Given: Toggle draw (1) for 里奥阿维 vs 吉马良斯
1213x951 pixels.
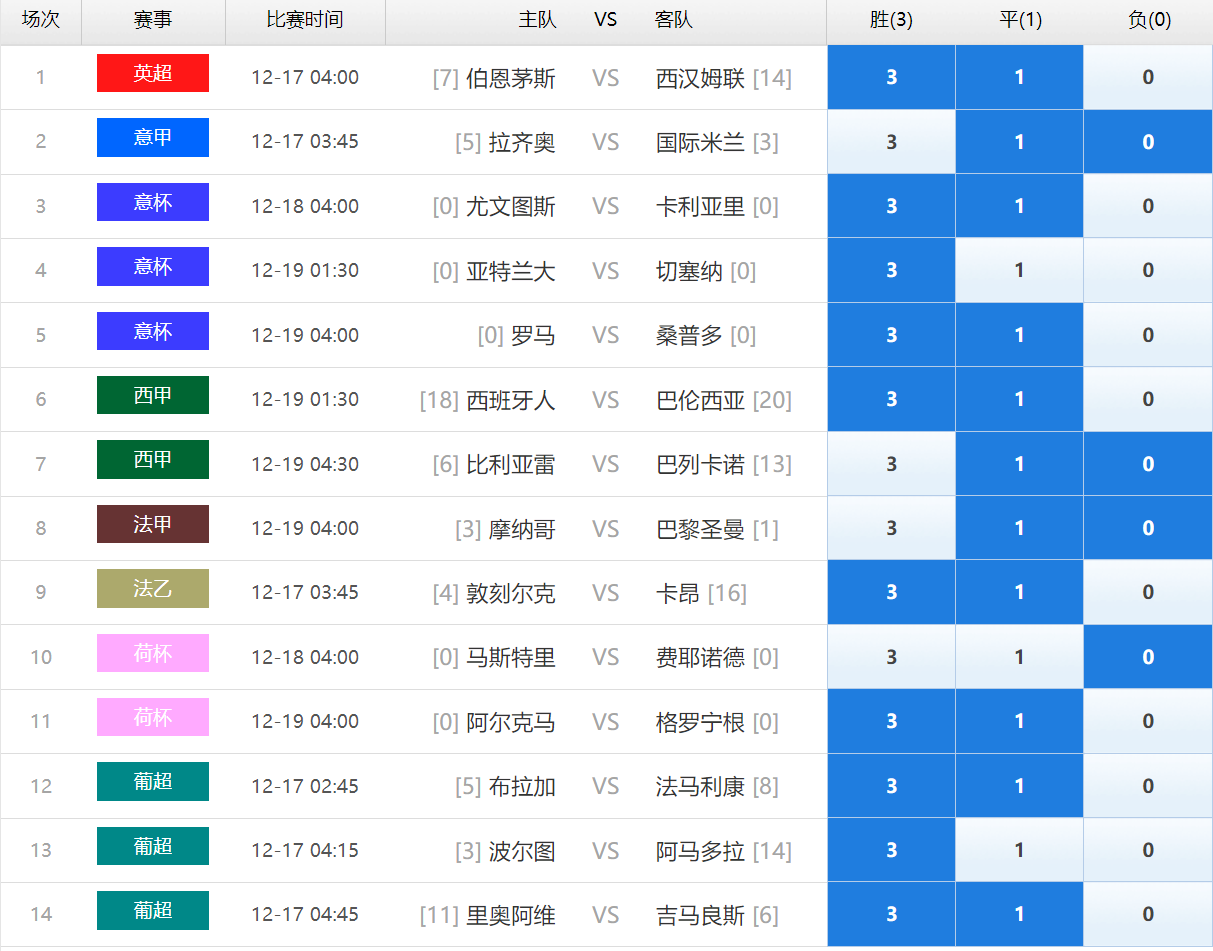Looking at the screenshot, I should pyautogui.click(x=1019, y=914).
